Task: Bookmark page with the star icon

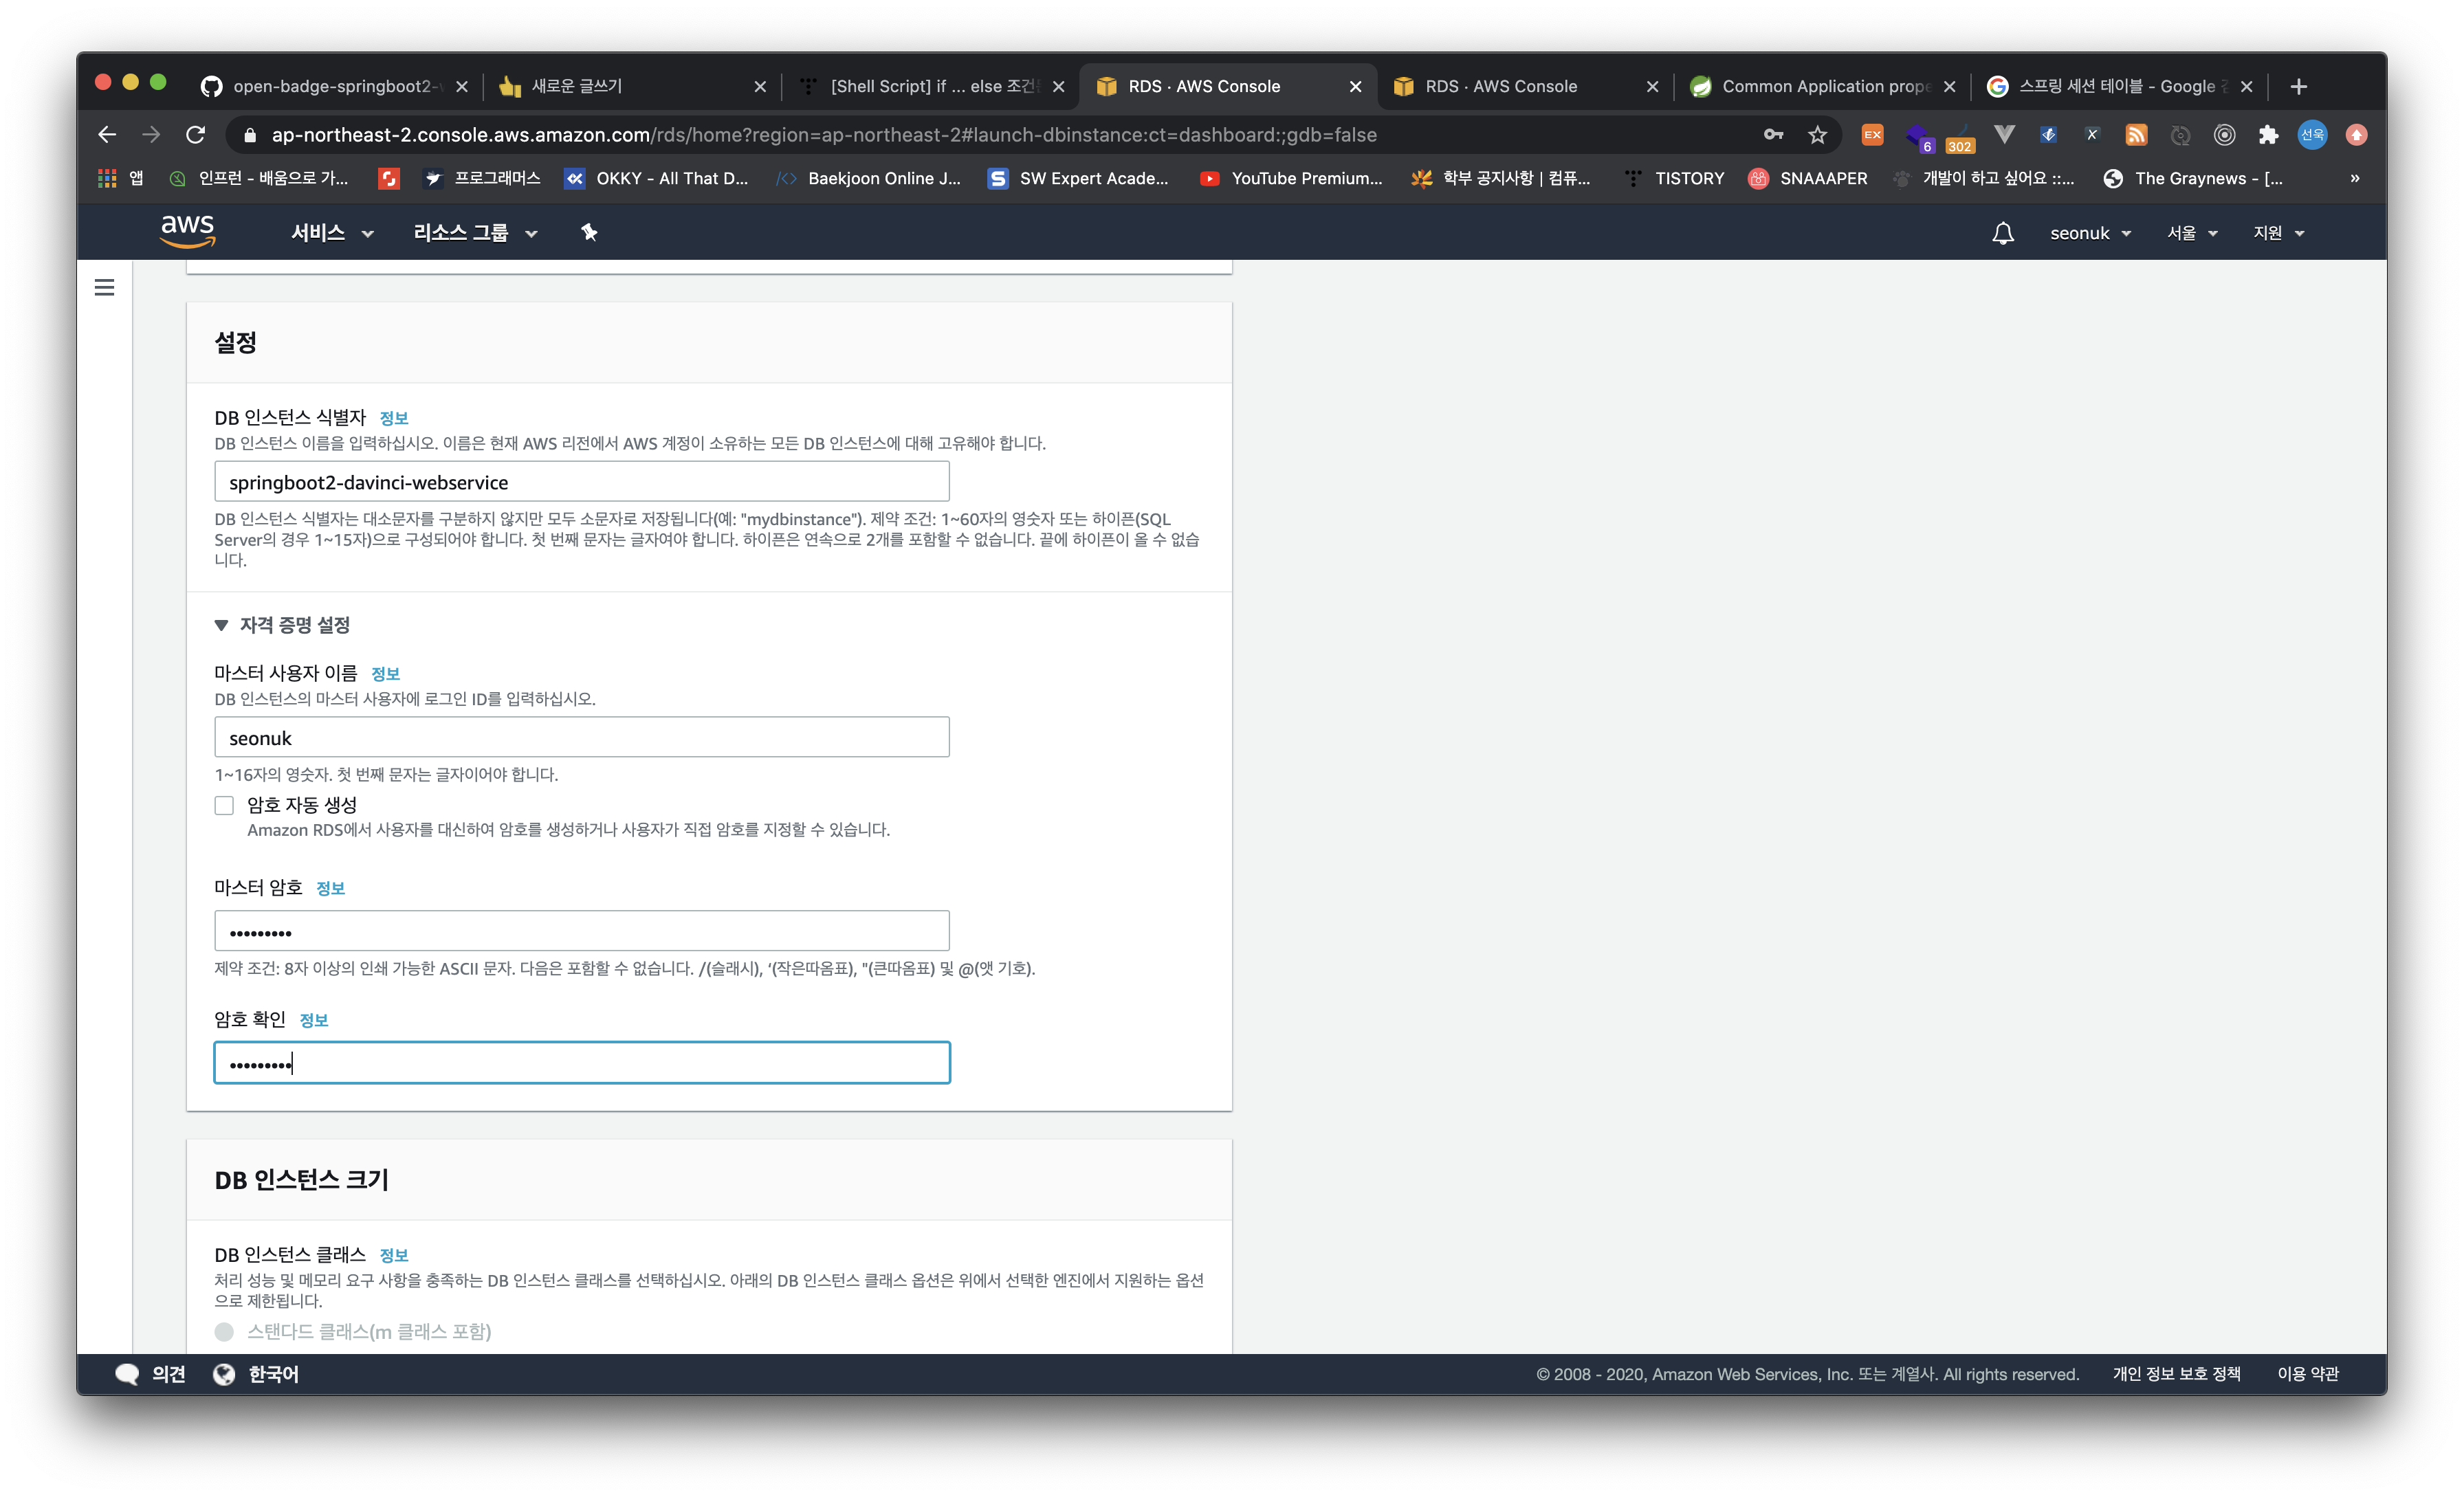Action: [x=1817, y=134]
